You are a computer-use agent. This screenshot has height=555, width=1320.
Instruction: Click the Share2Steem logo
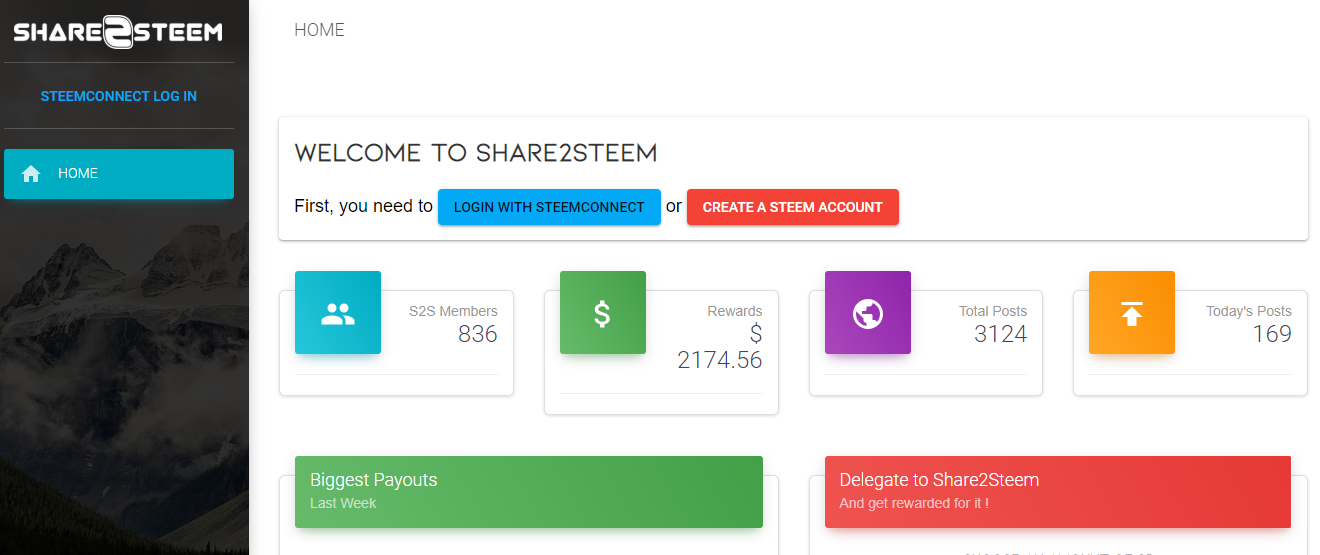tap(118, 32)
